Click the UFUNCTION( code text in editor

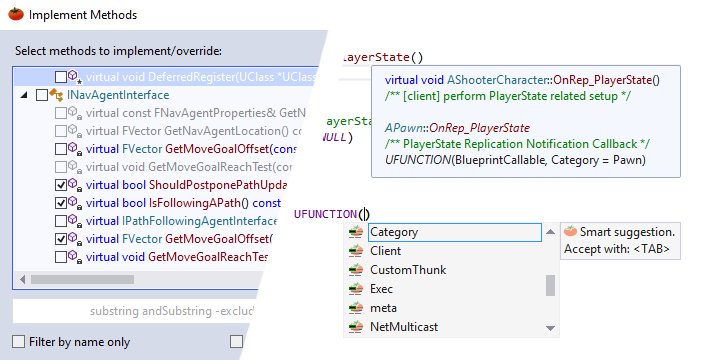328,214
